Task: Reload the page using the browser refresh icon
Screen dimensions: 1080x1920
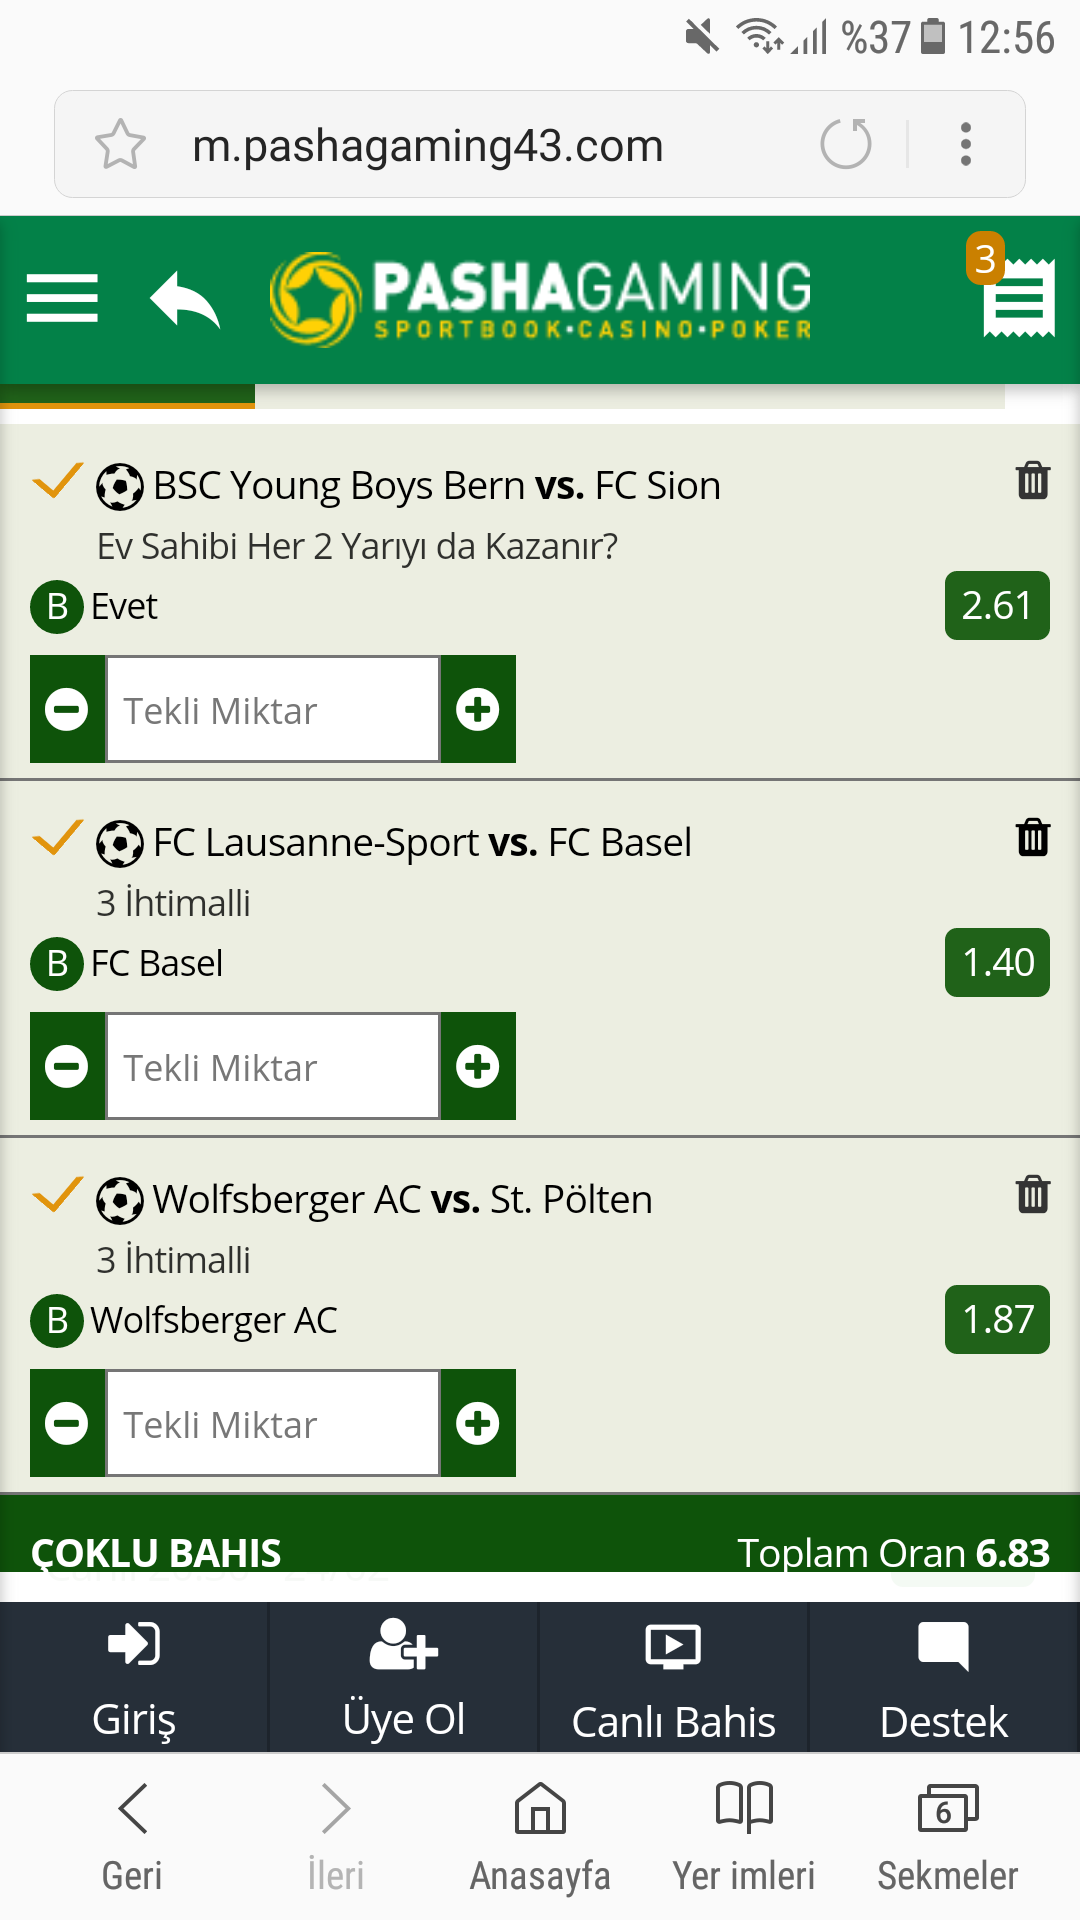Action: [x=846, y=144]
